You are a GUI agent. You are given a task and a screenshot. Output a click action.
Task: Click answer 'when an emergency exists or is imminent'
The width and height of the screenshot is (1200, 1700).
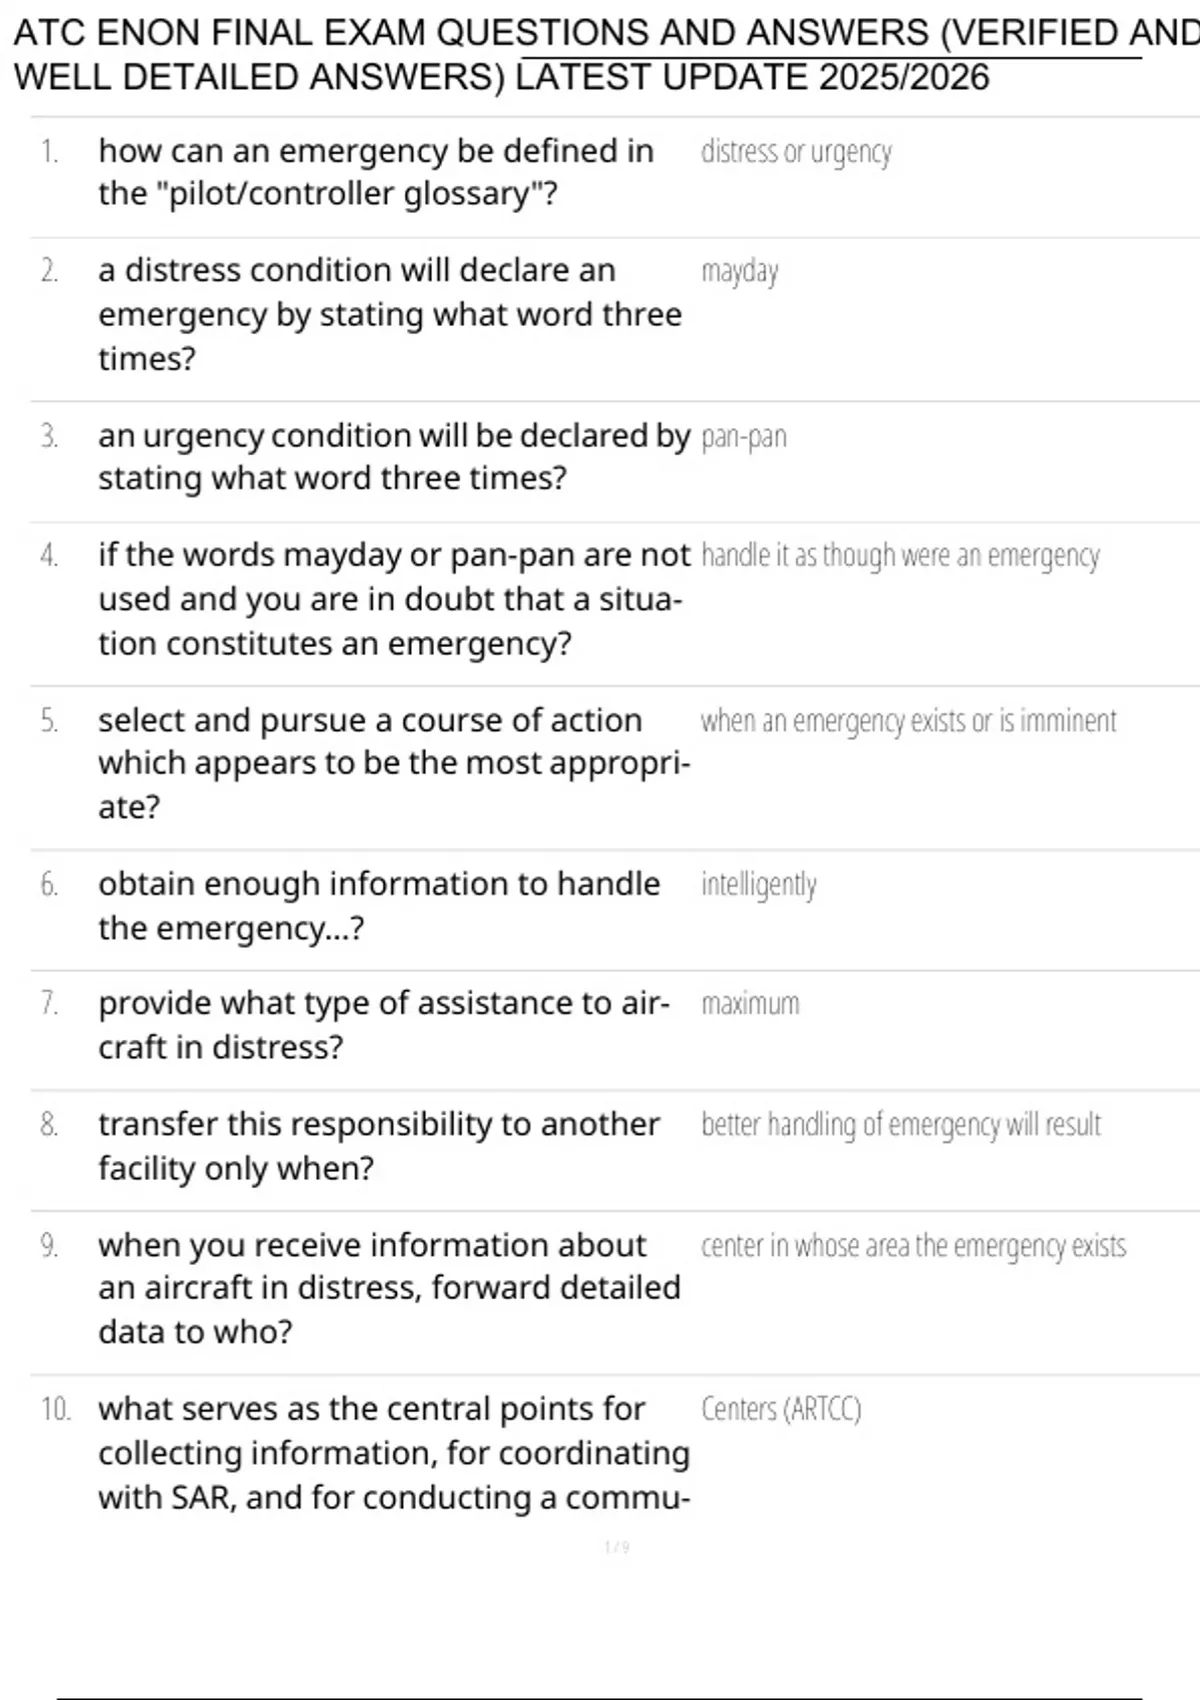click(x=908, y=721)
